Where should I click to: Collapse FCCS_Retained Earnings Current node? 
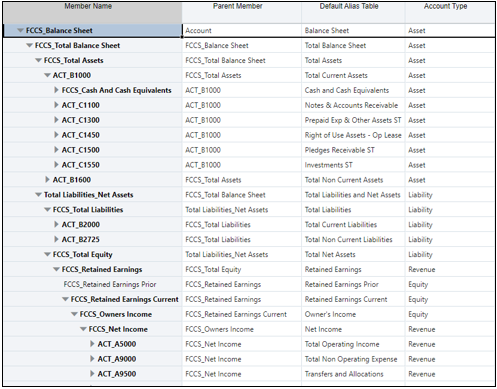(65, 299)
